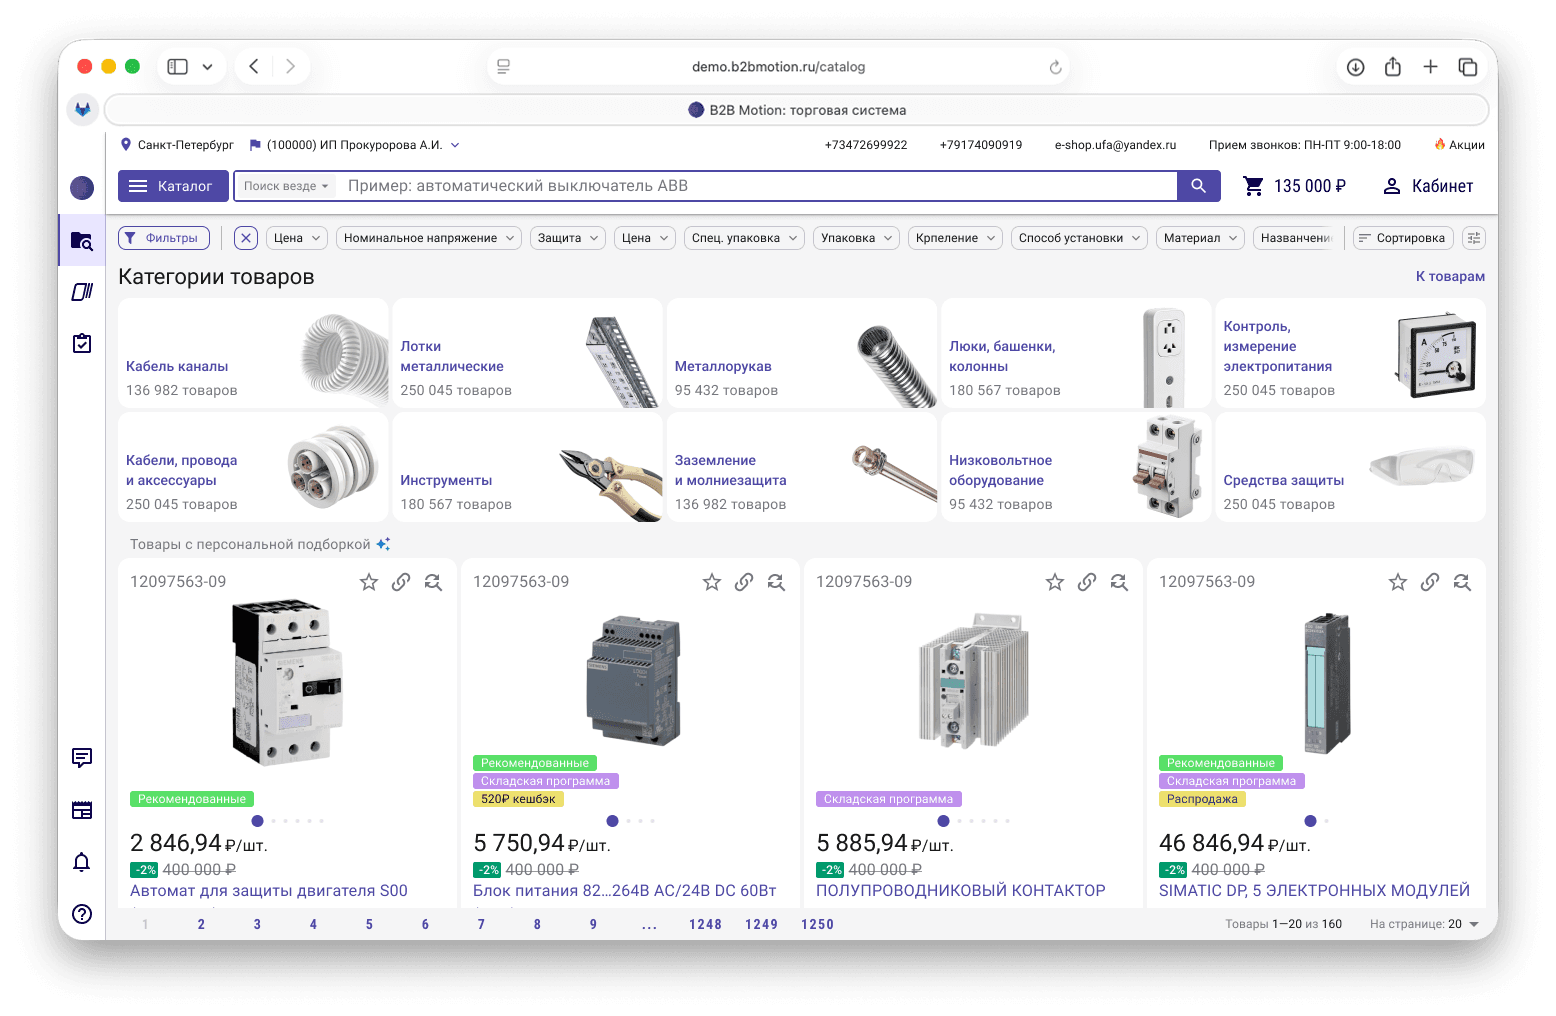1556x1016 pixels.
Task: Open the Поиск везде scope dropdown
Action: point(286,186)
